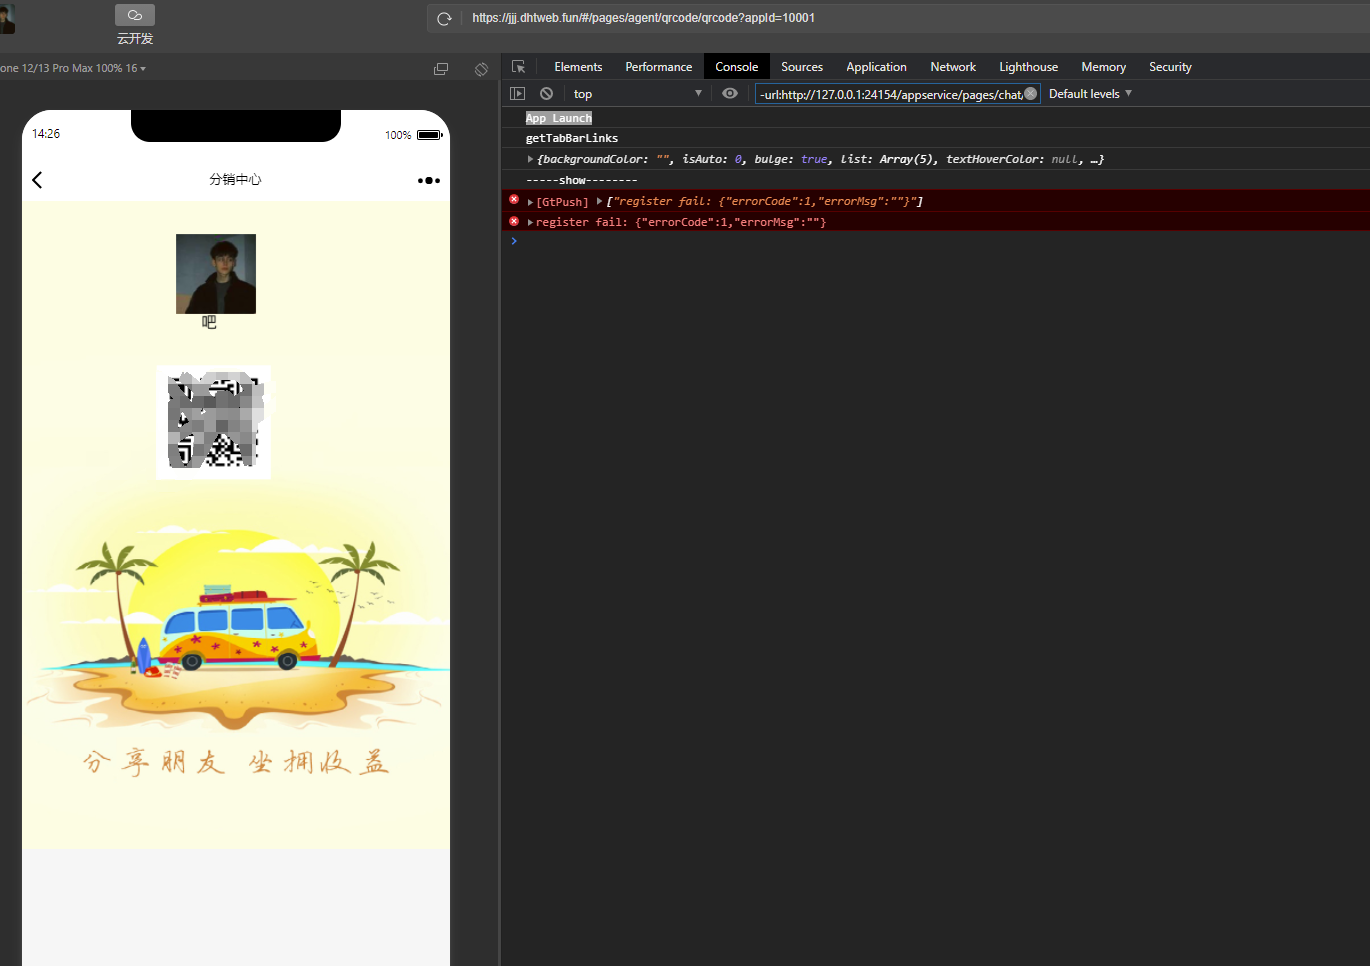
Task: Open the Default levels dropdown
Action: [1090, 94]
